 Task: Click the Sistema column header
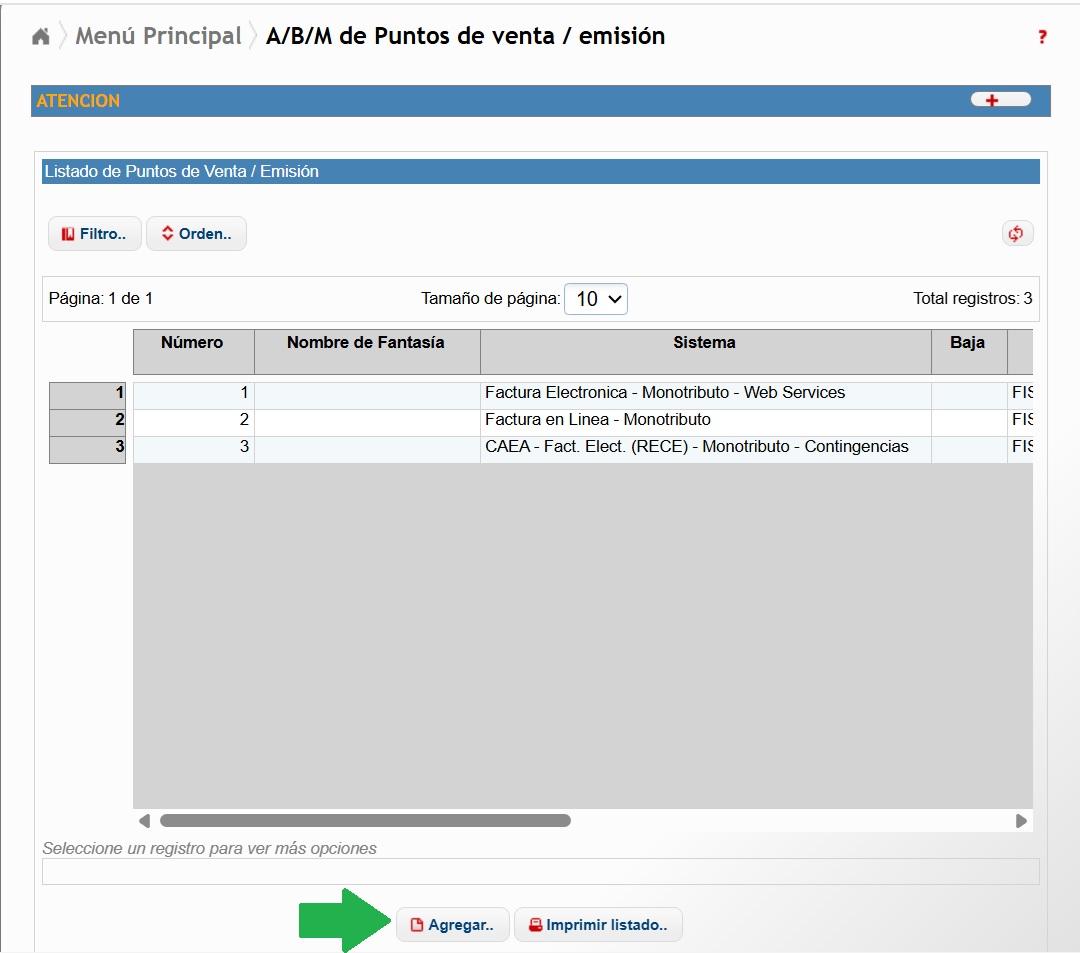coord(704,343)
